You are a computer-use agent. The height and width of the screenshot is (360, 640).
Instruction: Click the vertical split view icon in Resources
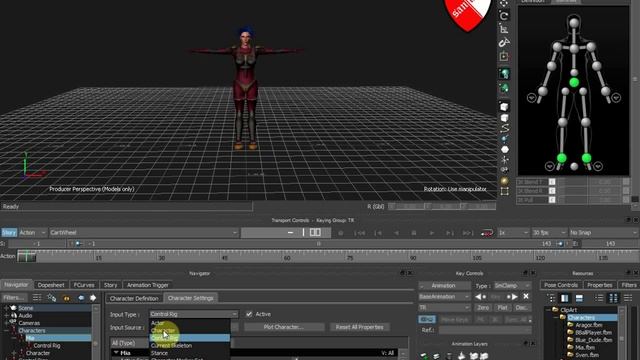[x=564, y=298]
